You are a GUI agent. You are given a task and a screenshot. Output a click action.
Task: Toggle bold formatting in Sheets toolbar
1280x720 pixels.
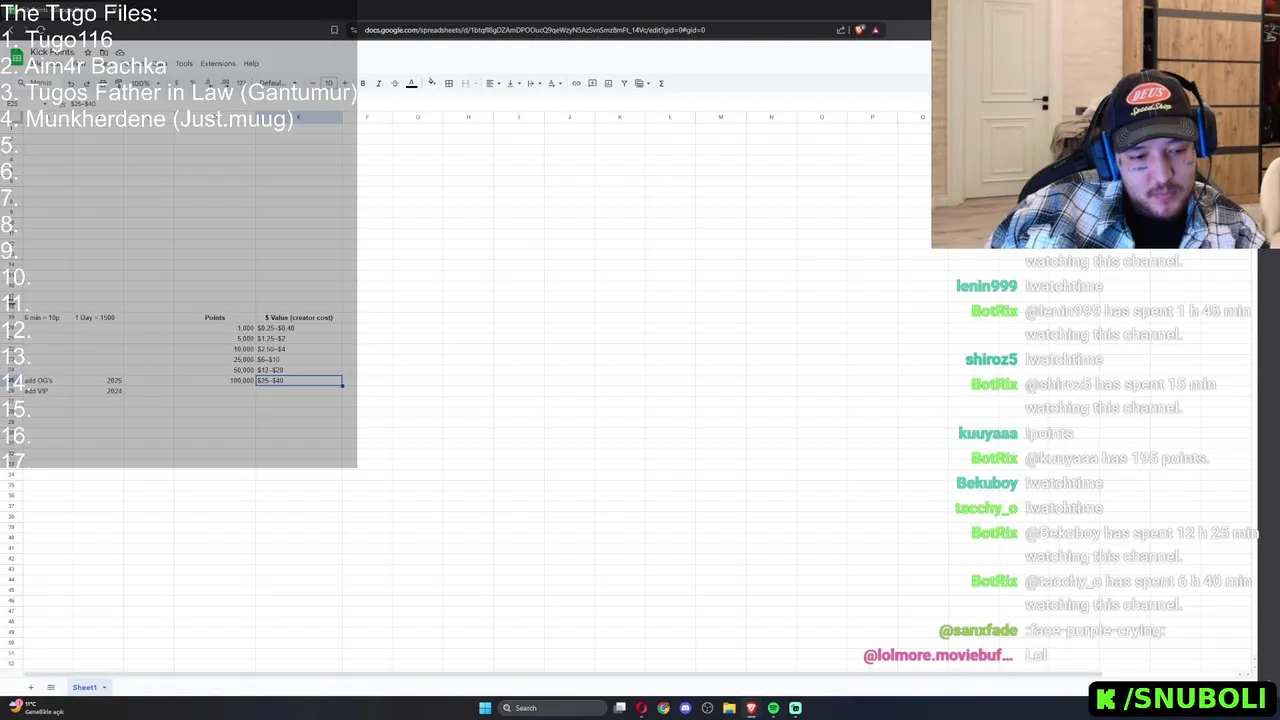[x=363, y=83]
